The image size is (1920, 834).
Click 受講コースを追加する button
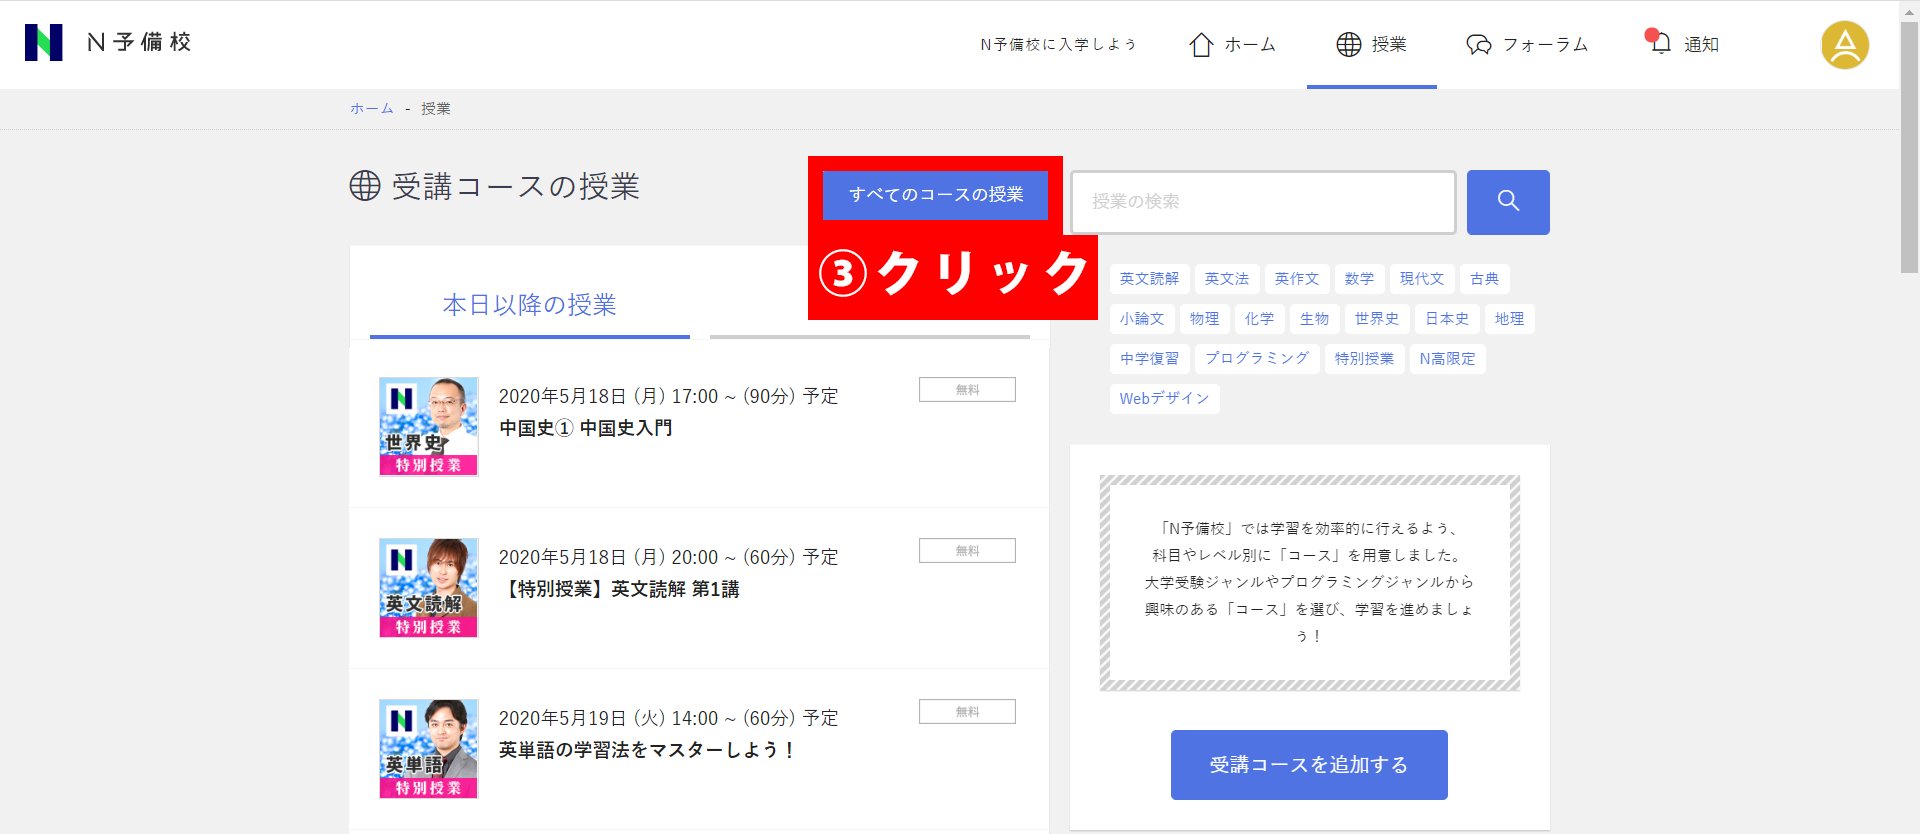coord(1309,765)
